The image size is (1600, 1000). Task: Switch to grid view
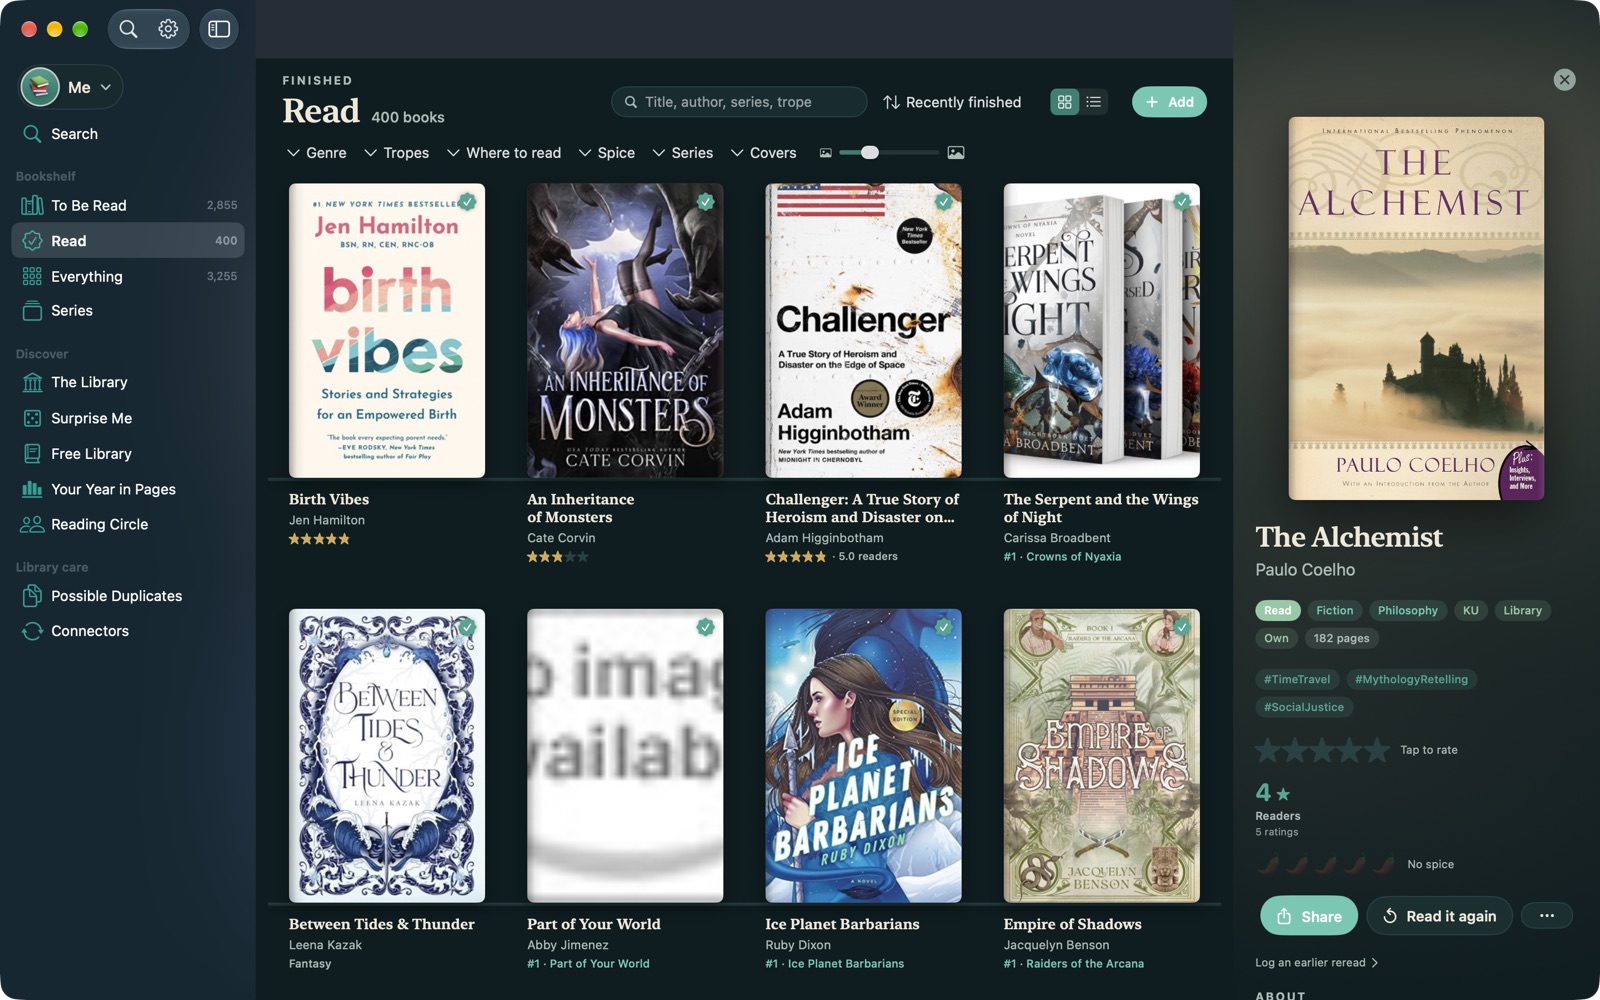click(1065, 102)
